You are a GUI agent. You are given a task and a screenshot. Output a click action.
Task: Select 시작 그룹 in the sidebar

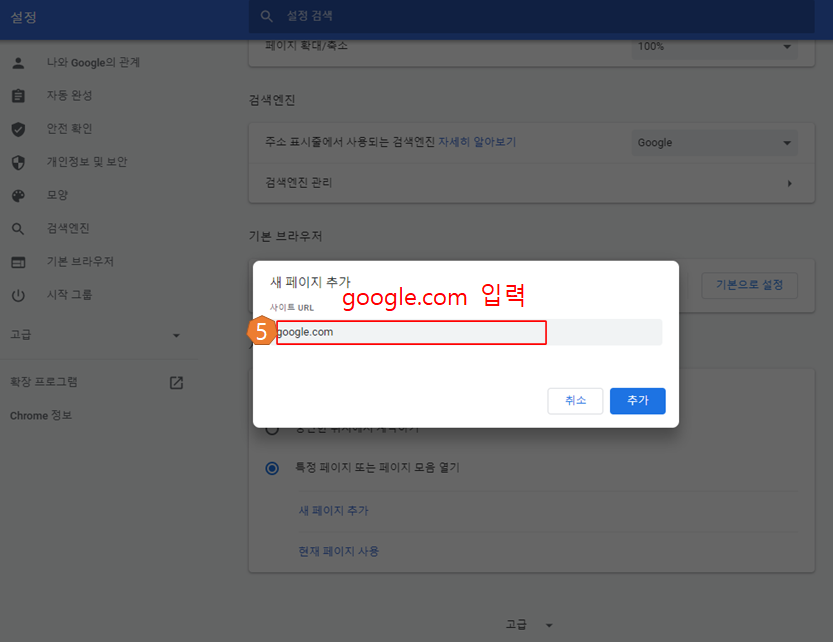point(70,294)
